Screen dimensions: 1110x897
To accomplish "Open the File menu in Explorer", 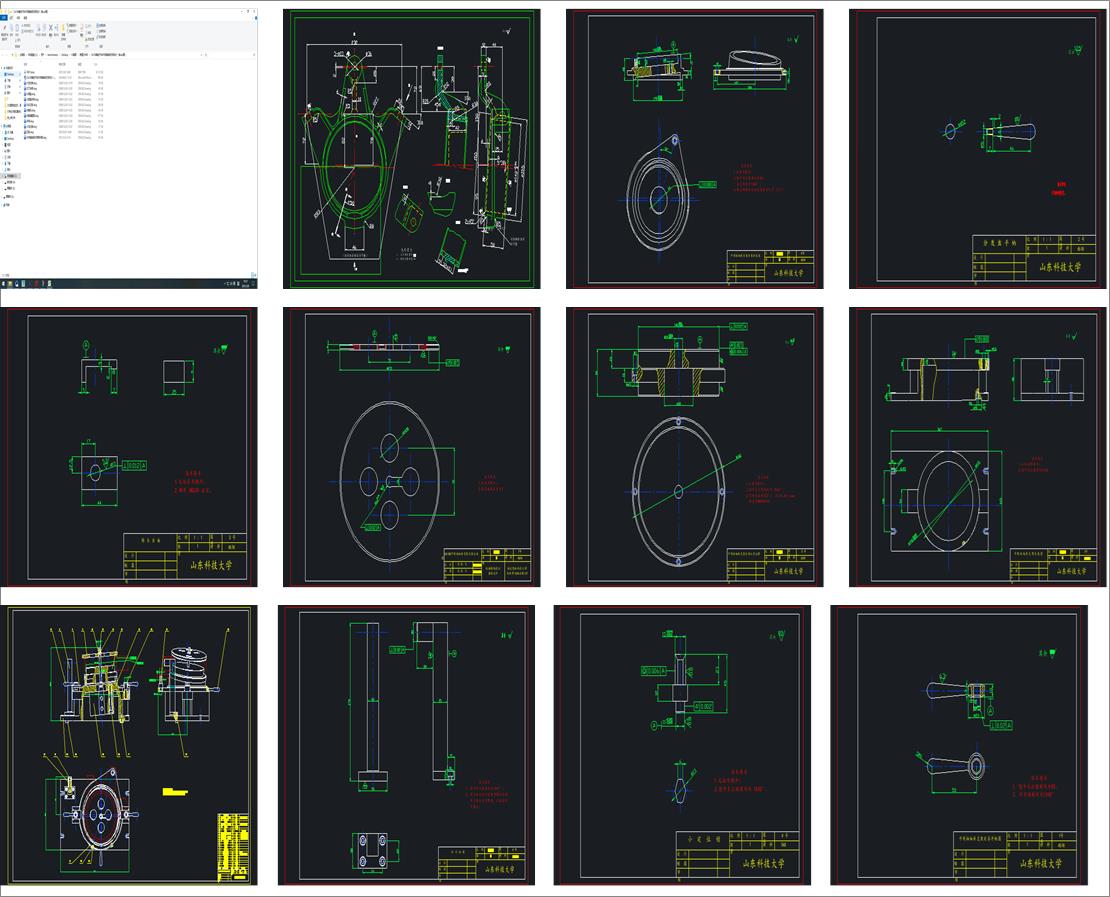I will (4, 19).
